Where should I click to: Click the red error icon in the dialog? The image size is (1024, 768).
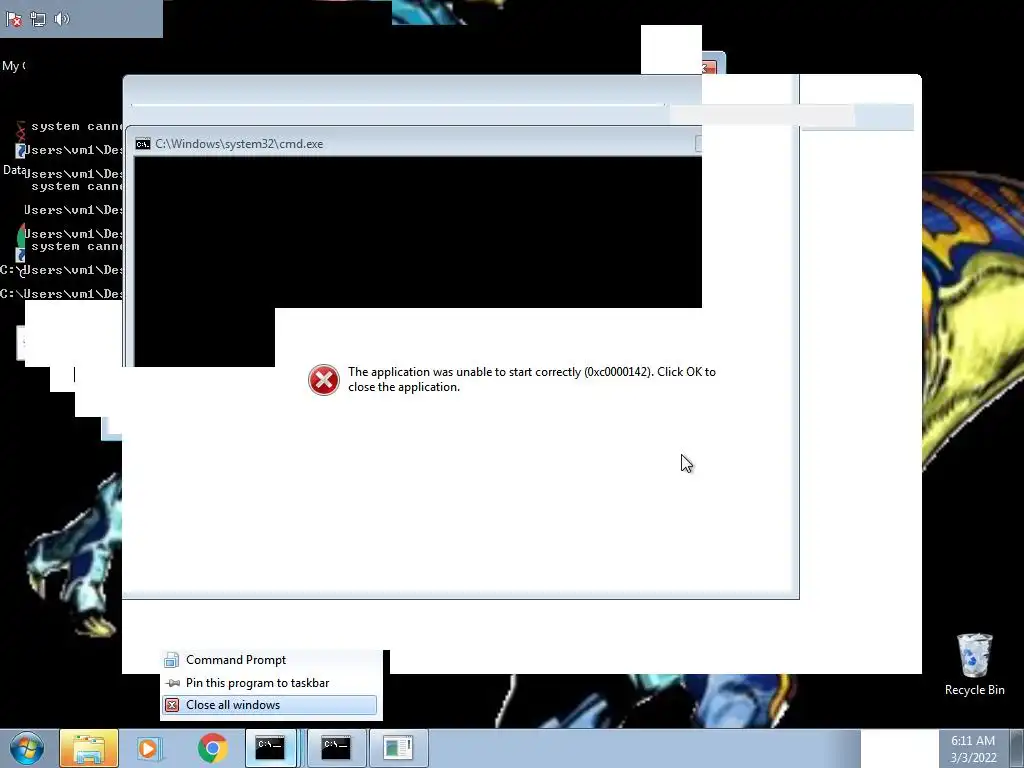coord(323,379)
